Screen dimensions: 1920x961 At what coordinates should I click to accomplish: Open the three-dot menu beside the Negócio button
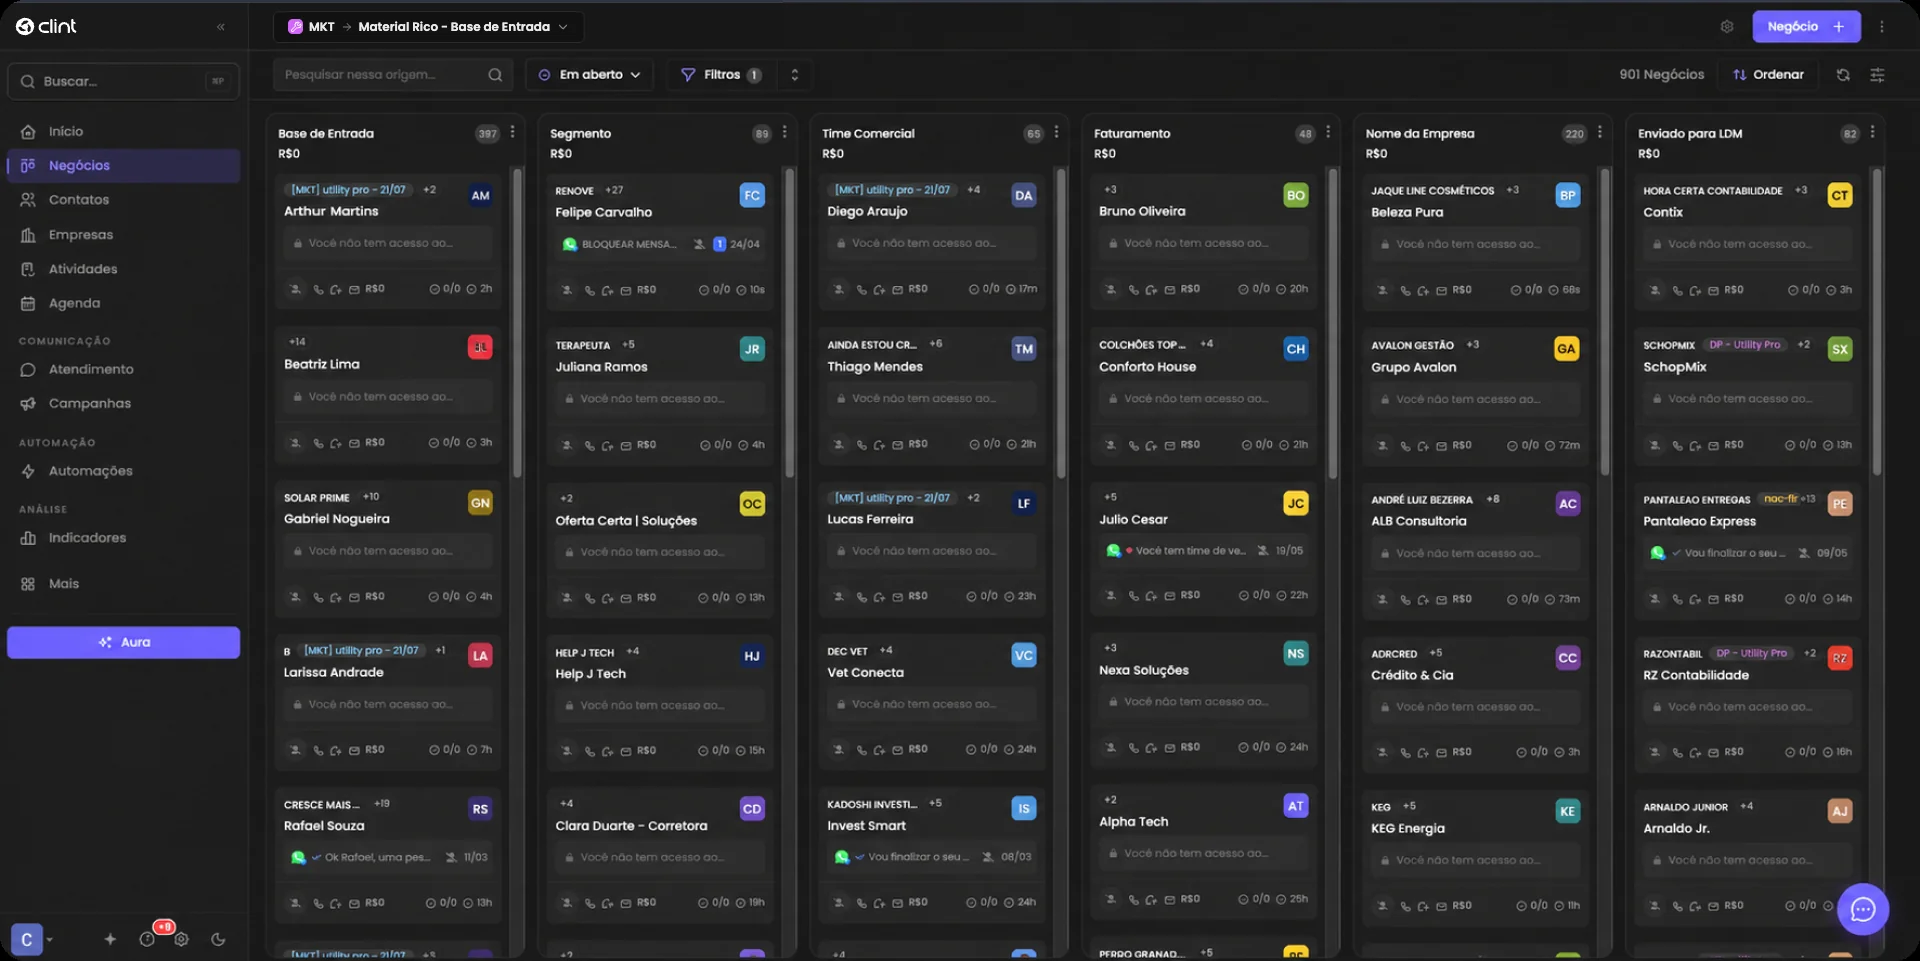[1881, 27]
